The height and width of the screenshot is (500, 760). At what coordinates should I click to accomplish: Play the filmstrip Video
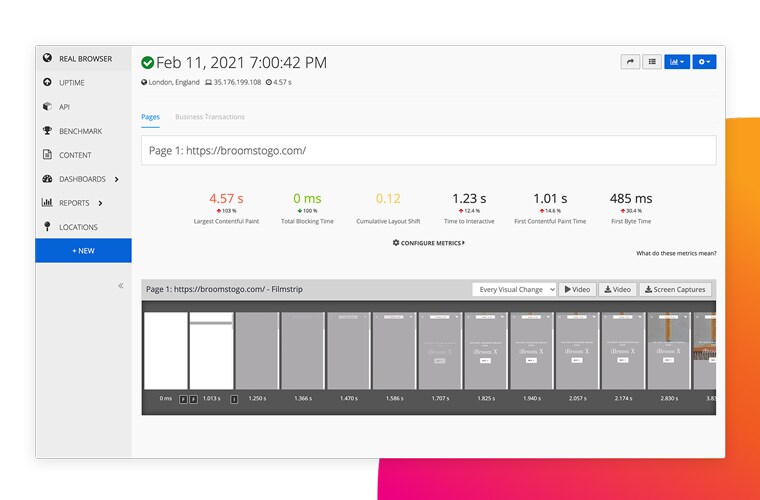click(x=577, y=289)
